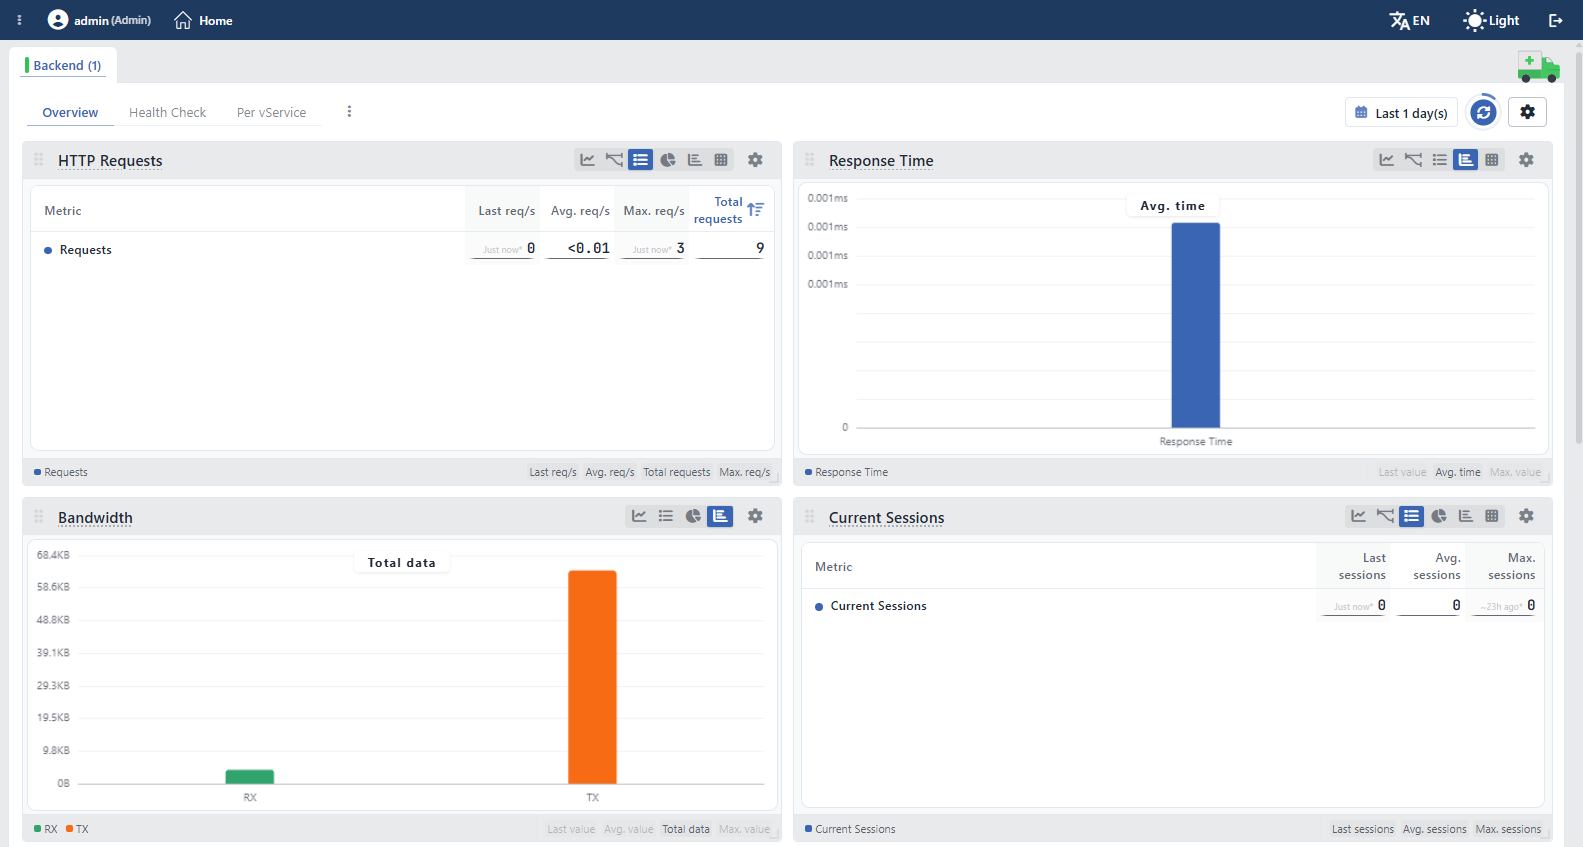The width and height of the screenshot is (1583, 847).
Task: Click the HTTP Requests panel title
Action: 110,161
